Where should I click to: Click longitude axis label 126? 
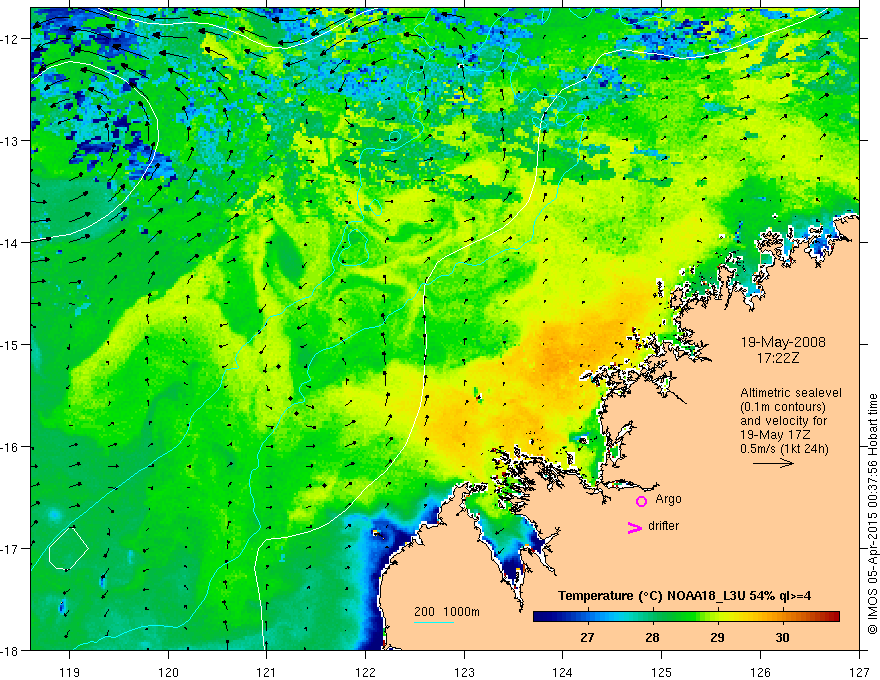pyautogui.click(x=760, y=672)
